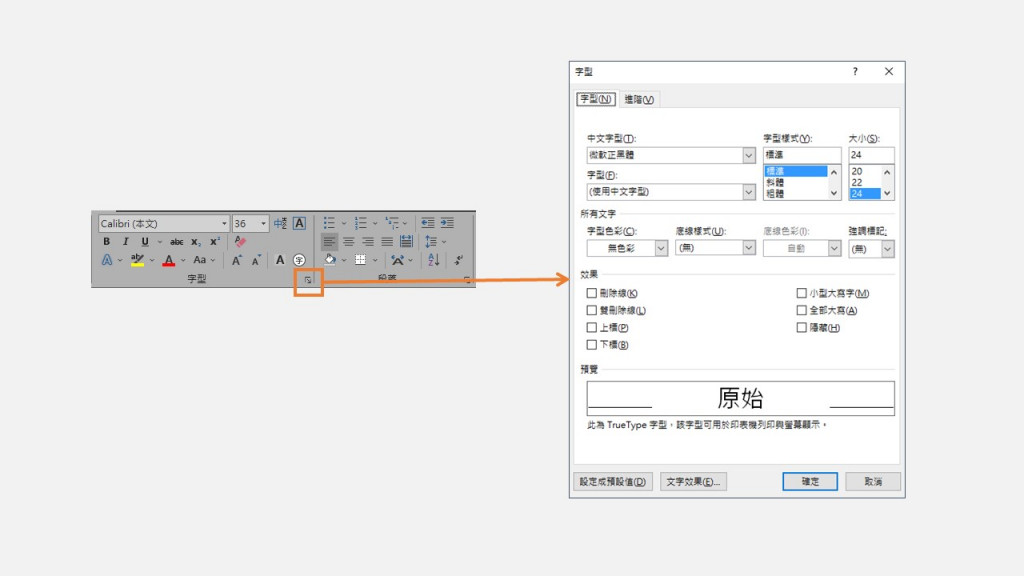
Task: Select 斜體 in the font style list
Action: (795, 183)
